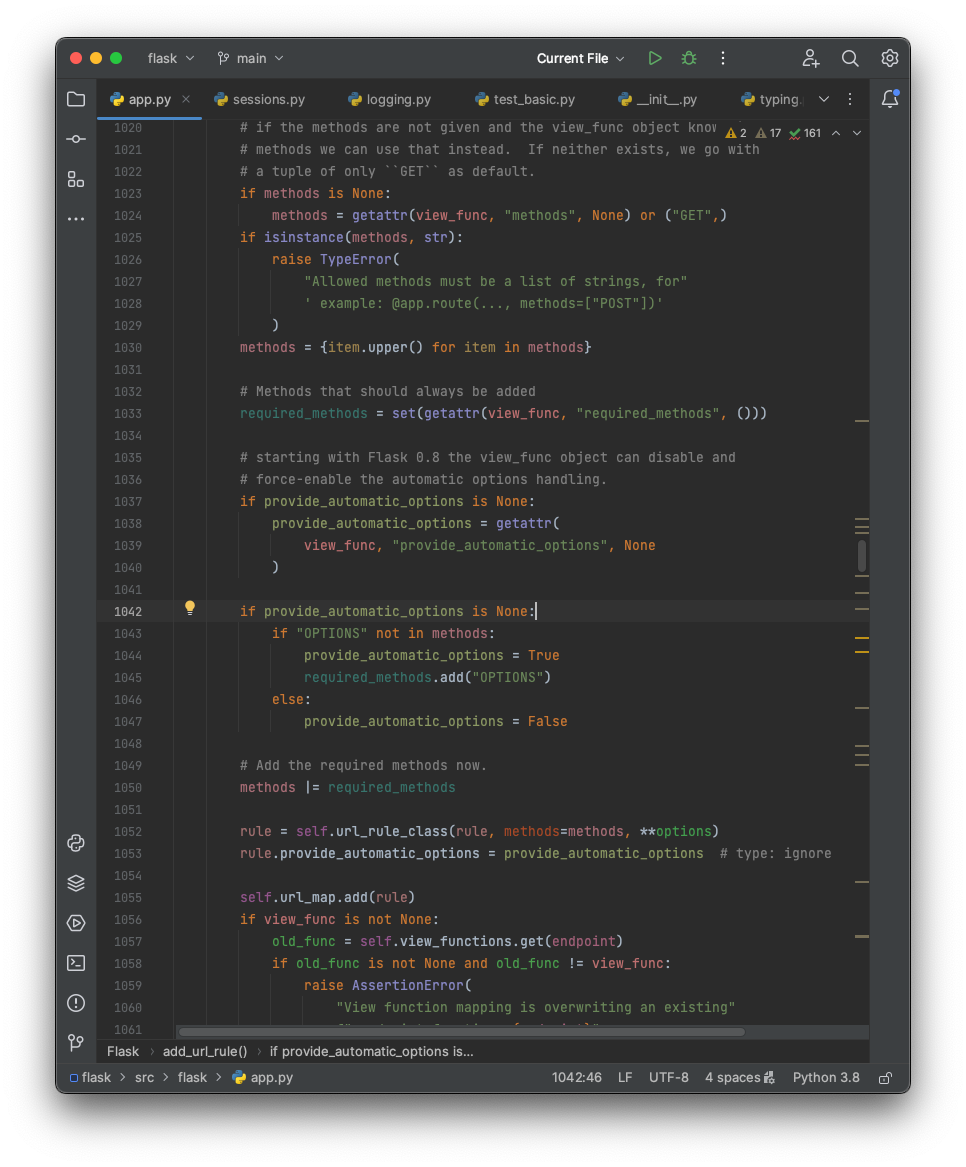
Task: Switch to the test_basic.py tab
Action: pos(525,99)
